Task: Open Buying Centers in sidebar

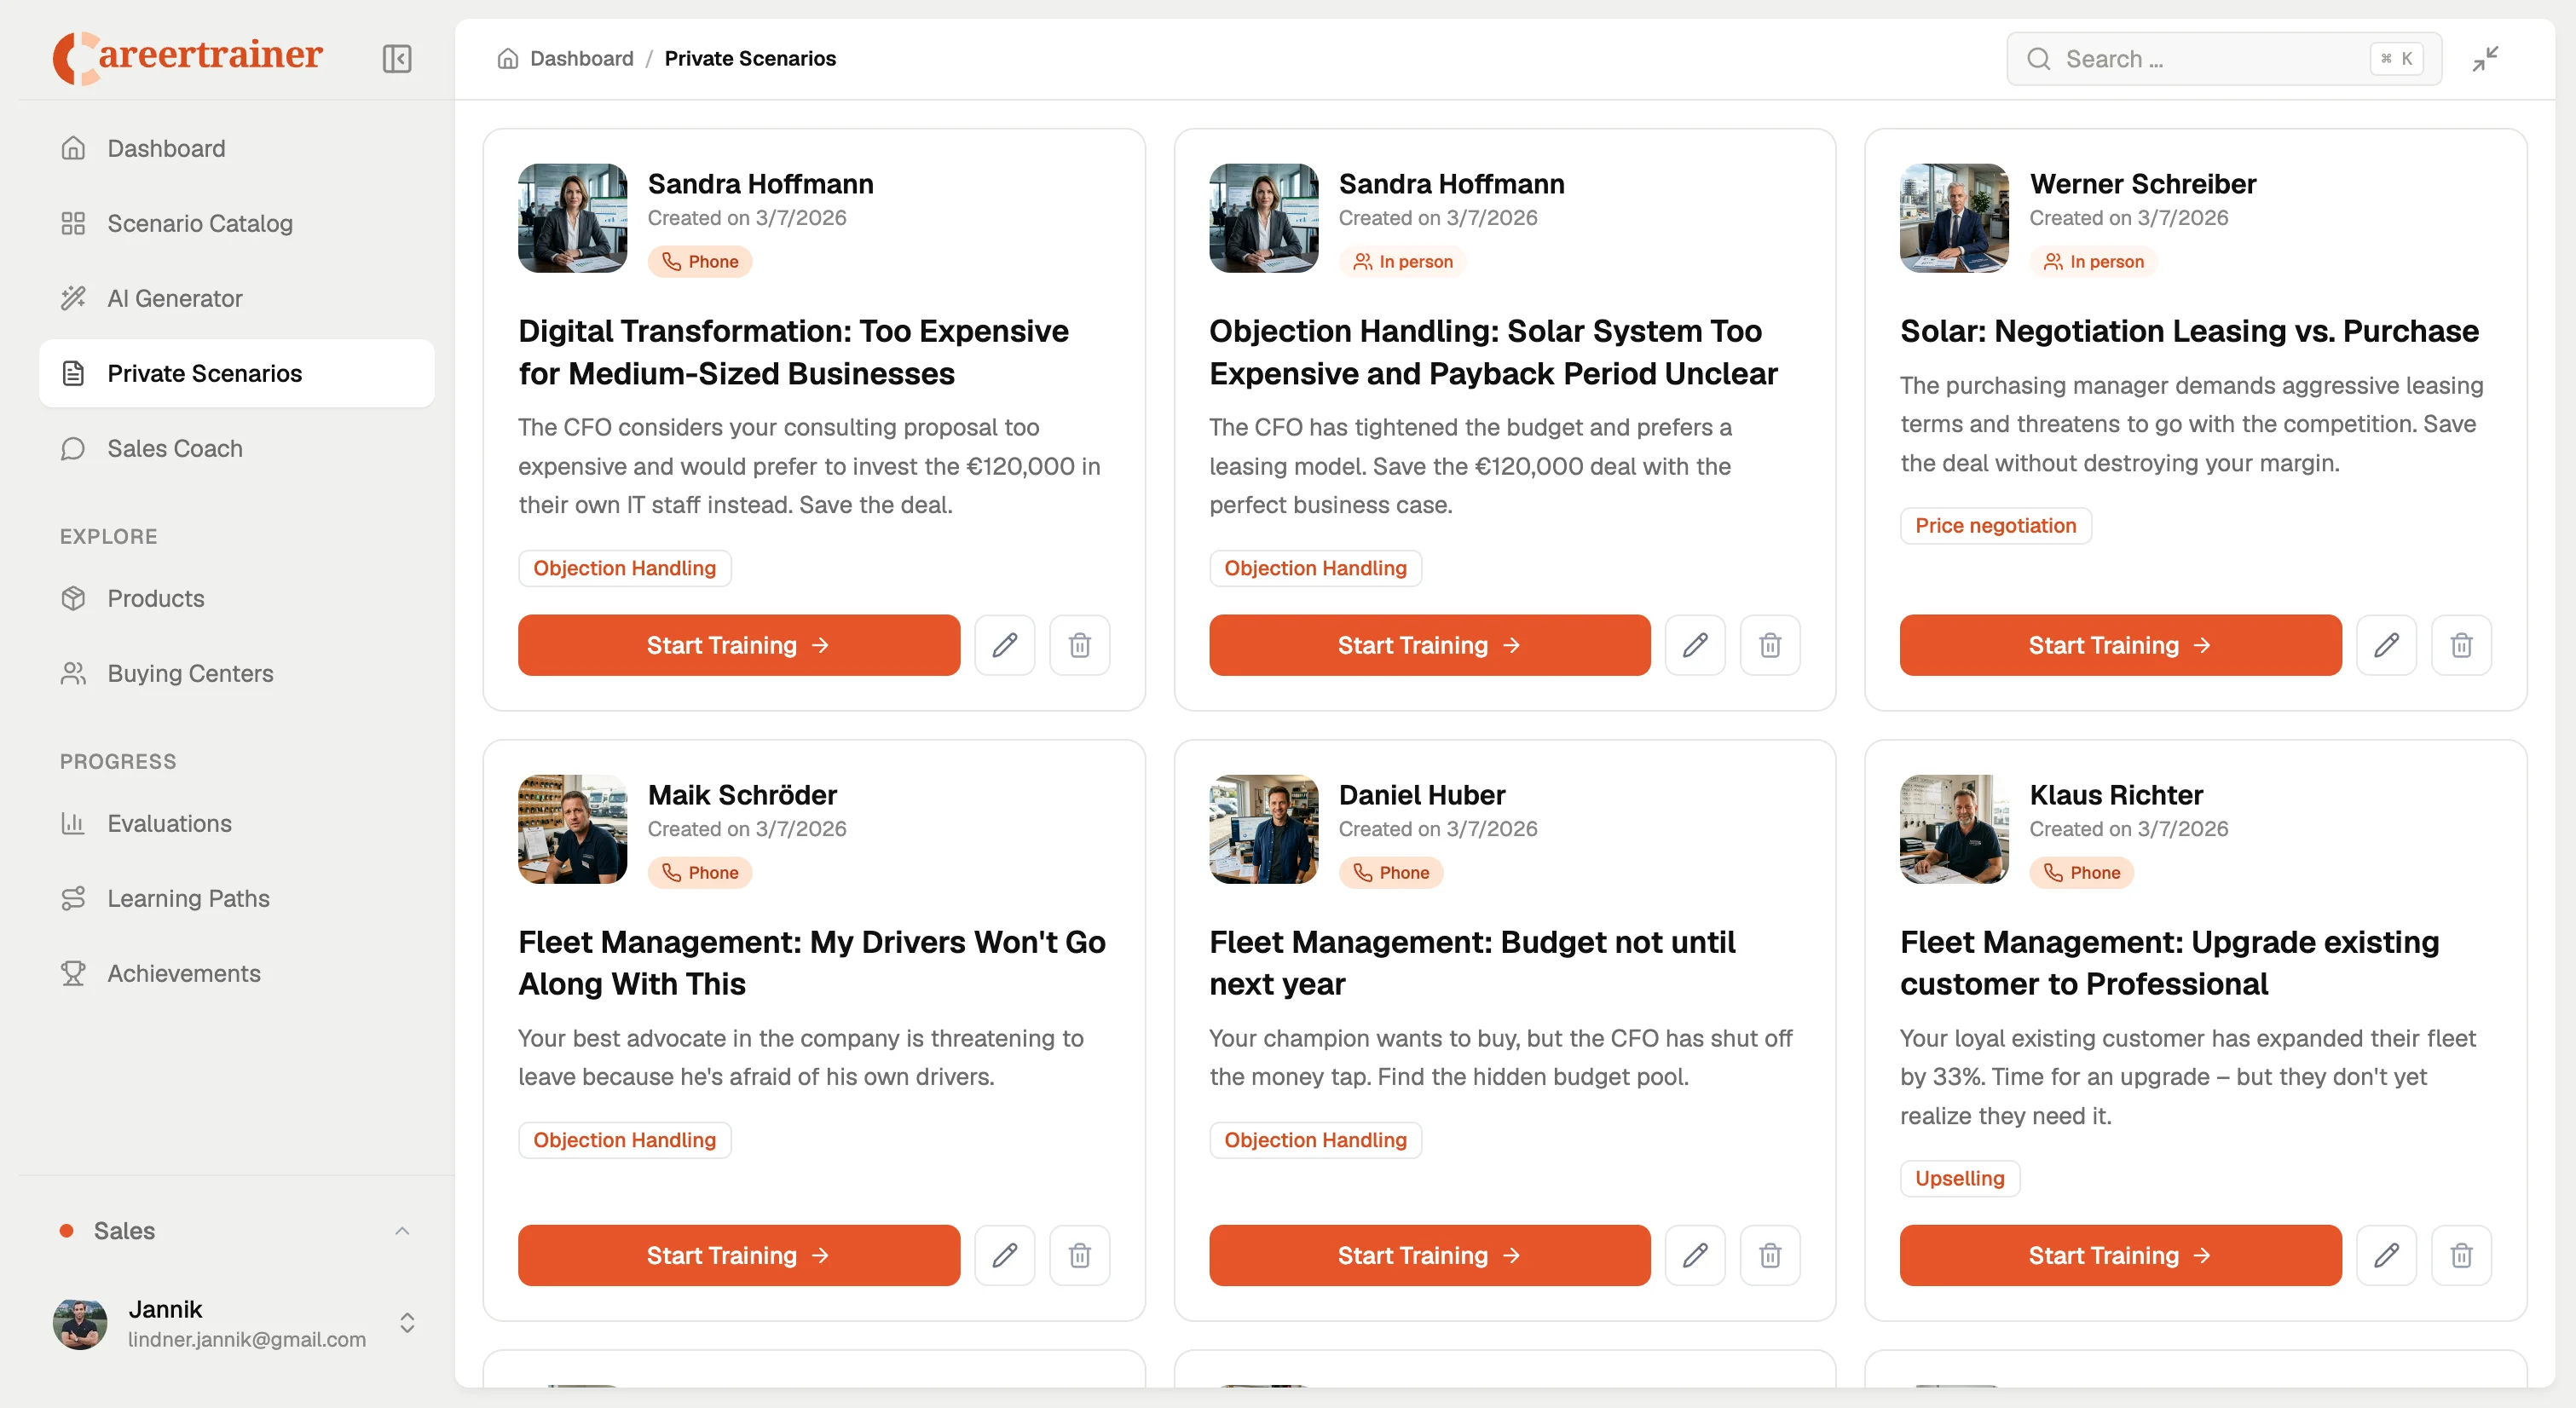Action: [x=236, y=673]
